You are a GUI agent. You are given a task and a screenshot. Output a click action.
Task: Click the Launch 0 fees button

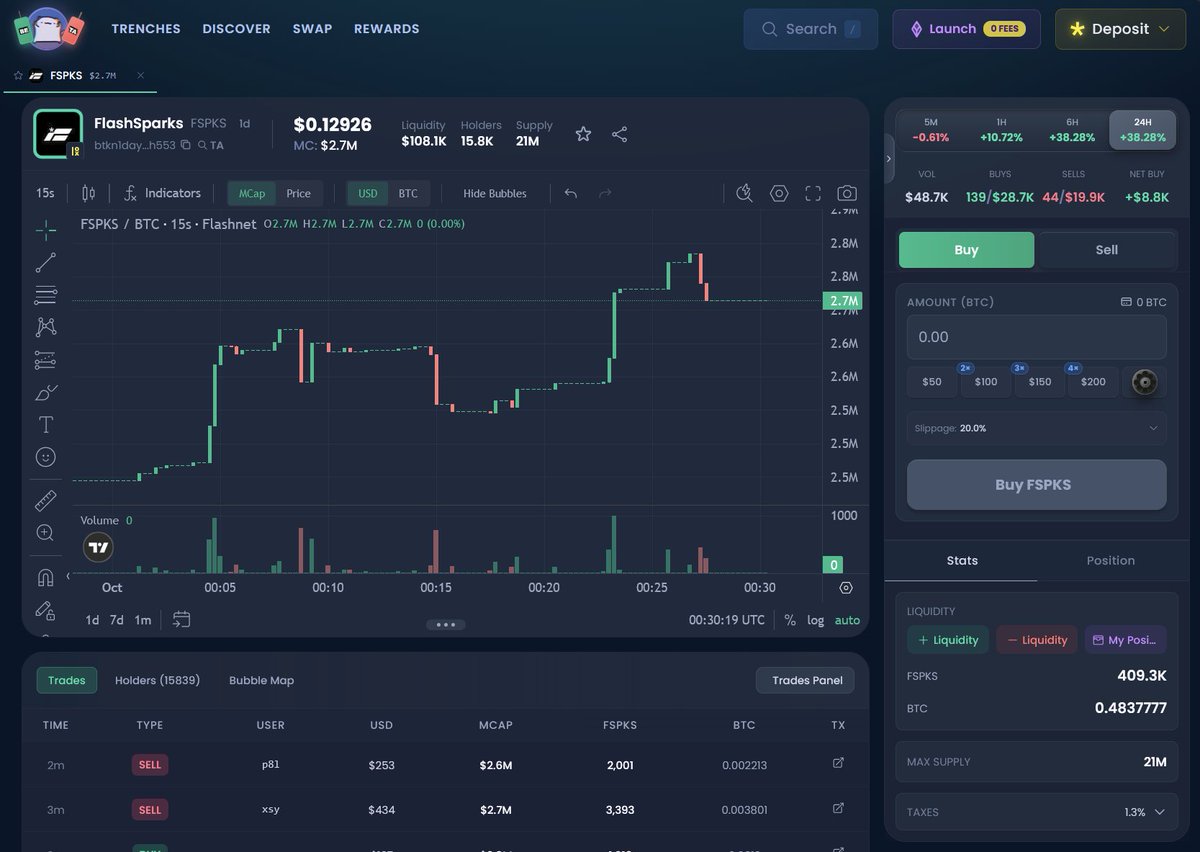tap(966, 29)
